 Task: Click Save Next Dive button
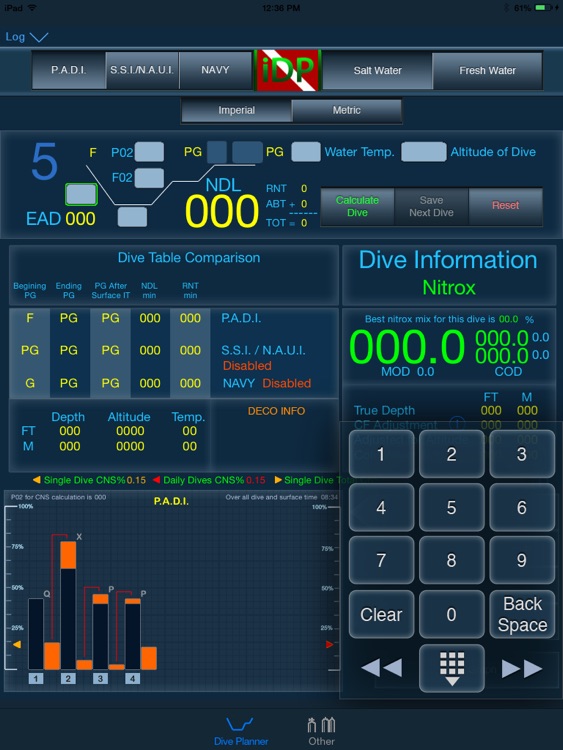click(x=431, y=206)
